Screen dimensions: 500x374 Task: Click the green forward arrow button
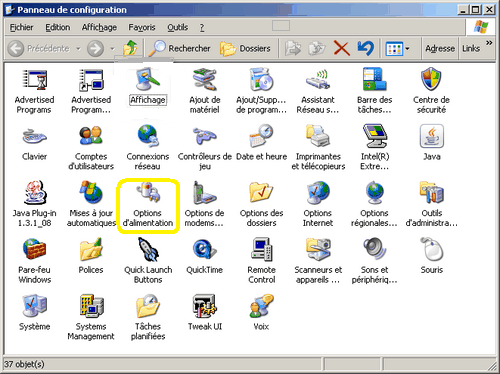(x=95, y=49)
